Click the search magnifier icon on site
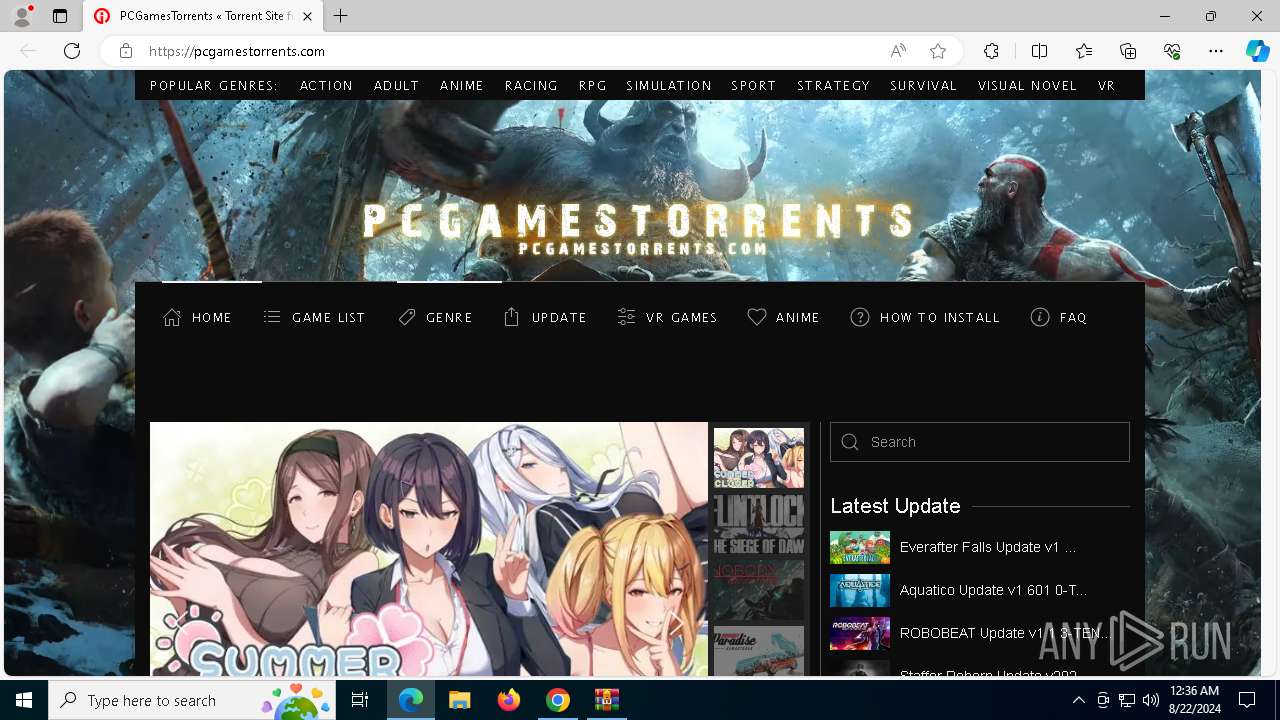1280x720 pixels. coord(850,442)
